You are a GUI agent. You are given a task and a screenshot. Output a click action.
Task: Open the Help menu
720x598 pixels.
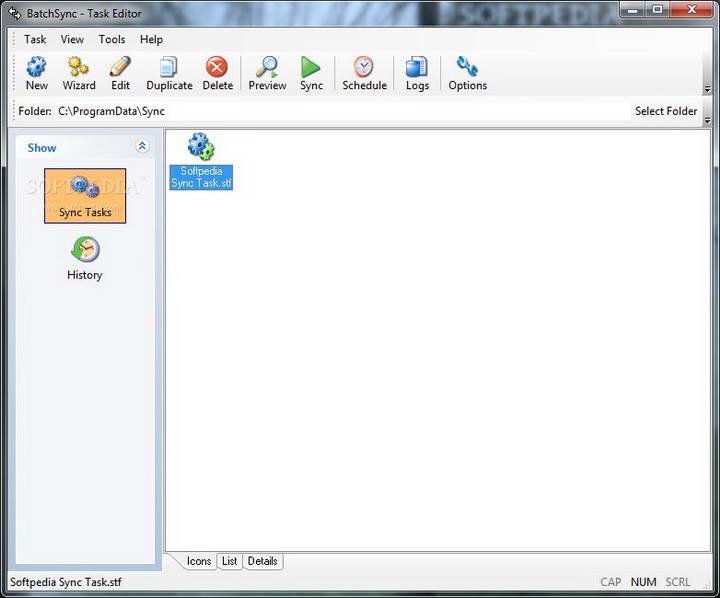151,39
